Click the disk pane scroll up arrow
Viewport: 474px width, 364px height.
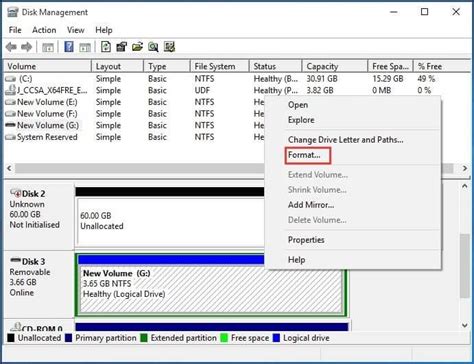tap(465, 186)
